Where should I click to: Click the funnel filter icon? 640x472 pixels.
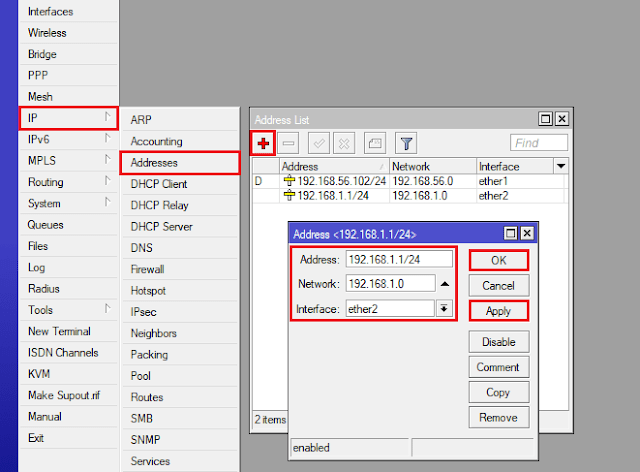pos(406,143)
